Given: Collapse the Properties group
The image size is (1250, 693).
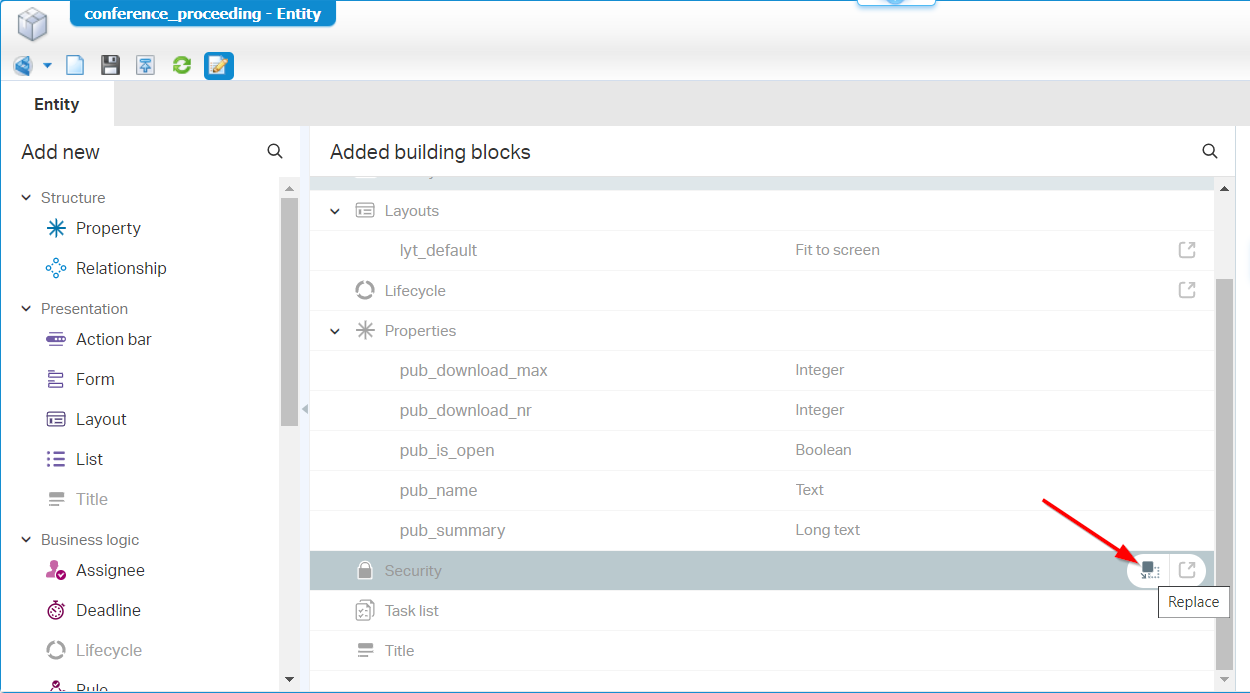Looking at the screenshot, I should [x=335, y=331].
